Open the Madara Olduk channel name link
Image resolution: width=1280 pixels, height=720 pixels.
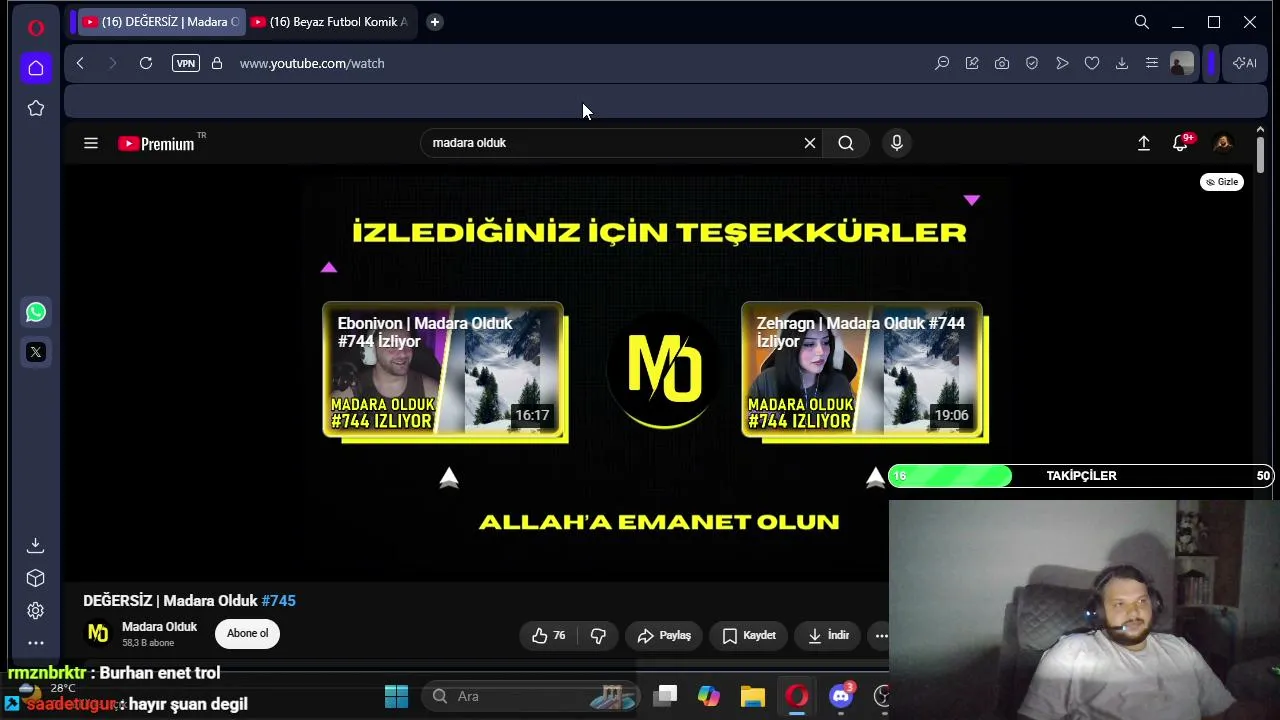pyautogui.click(x=159, y=627)
